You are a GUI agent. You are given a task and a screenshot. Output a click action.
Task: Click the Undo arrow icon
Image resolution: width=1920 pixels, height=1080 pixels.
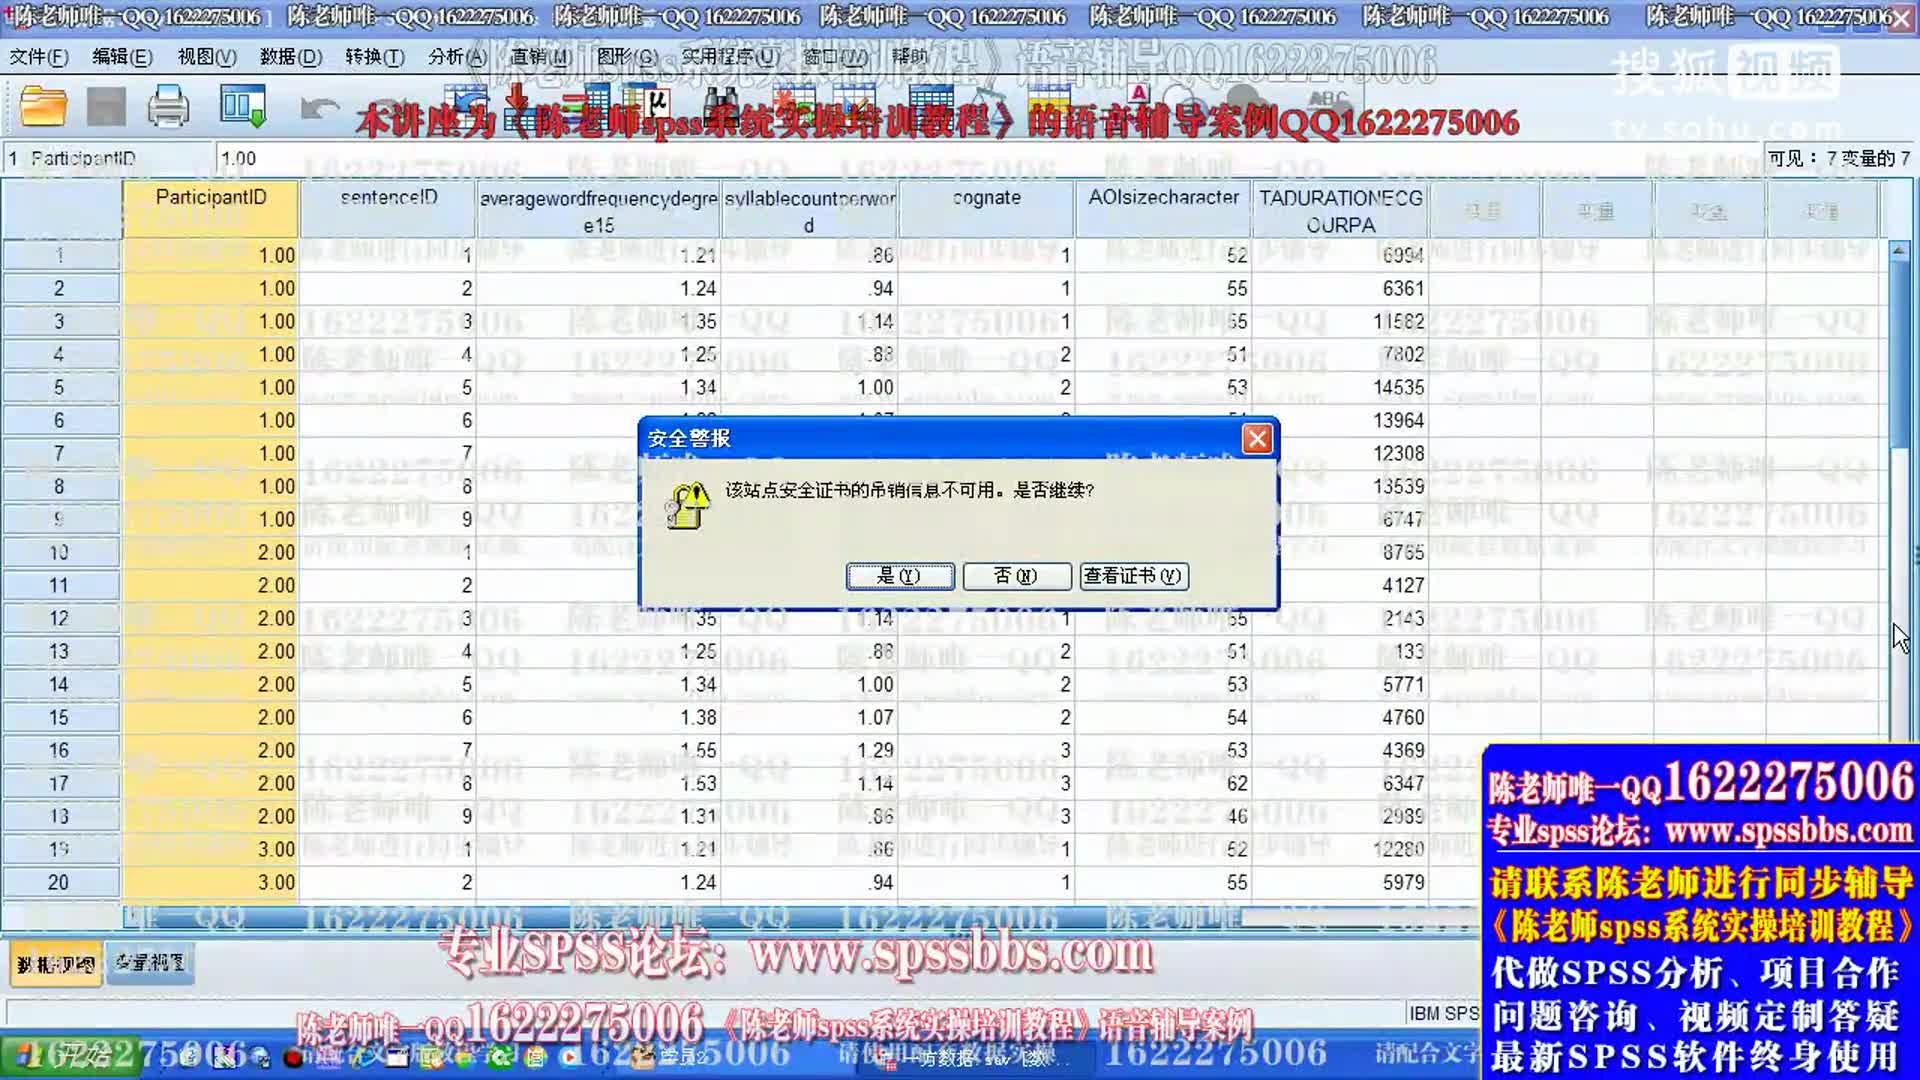[x=319, y=107]
